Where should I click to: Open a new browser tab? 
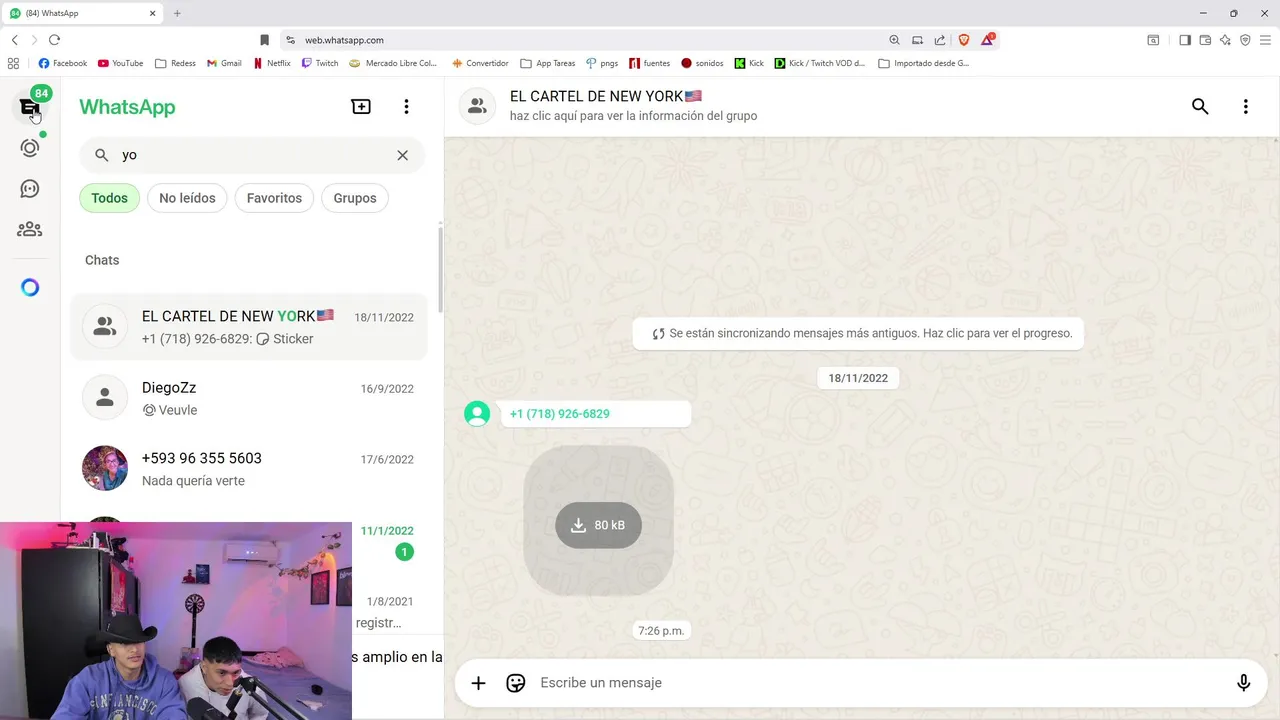click(x=177, y=13)
